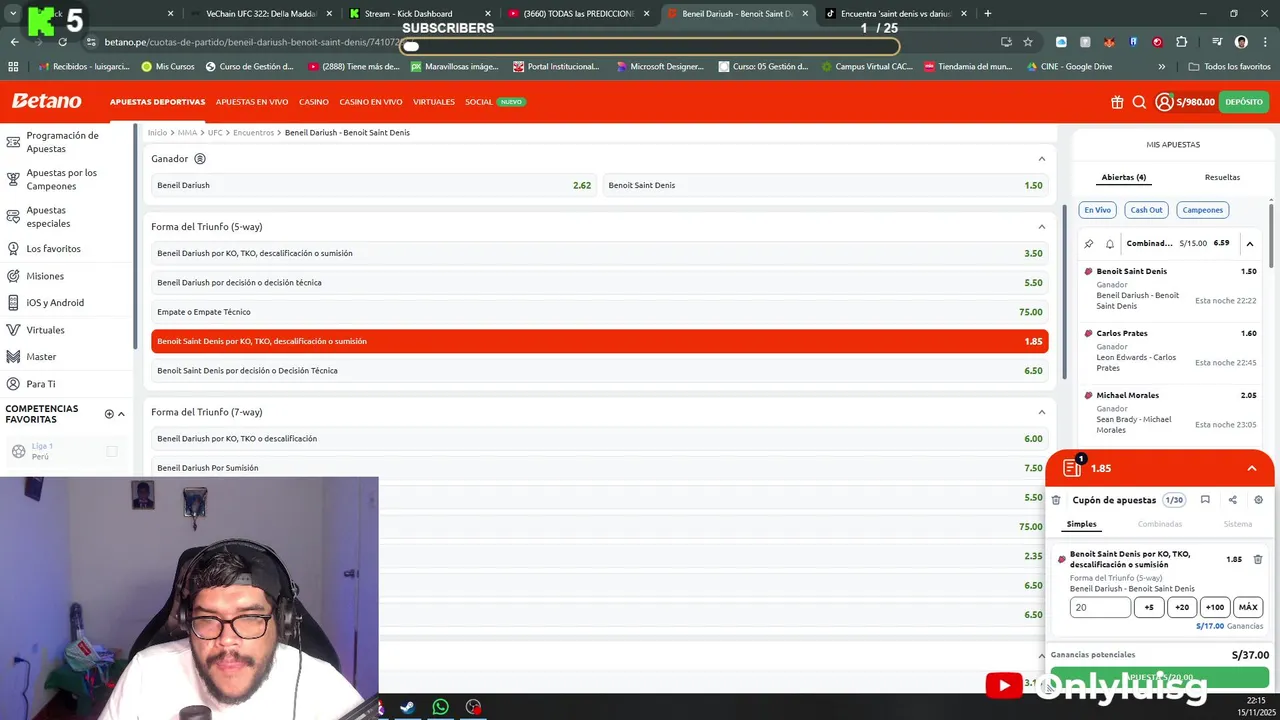Set maximum stake with MÁX
Image resolution: width=1280 pixels, height=720 pixels.
pyautogui.click(x=1248, y=607)
